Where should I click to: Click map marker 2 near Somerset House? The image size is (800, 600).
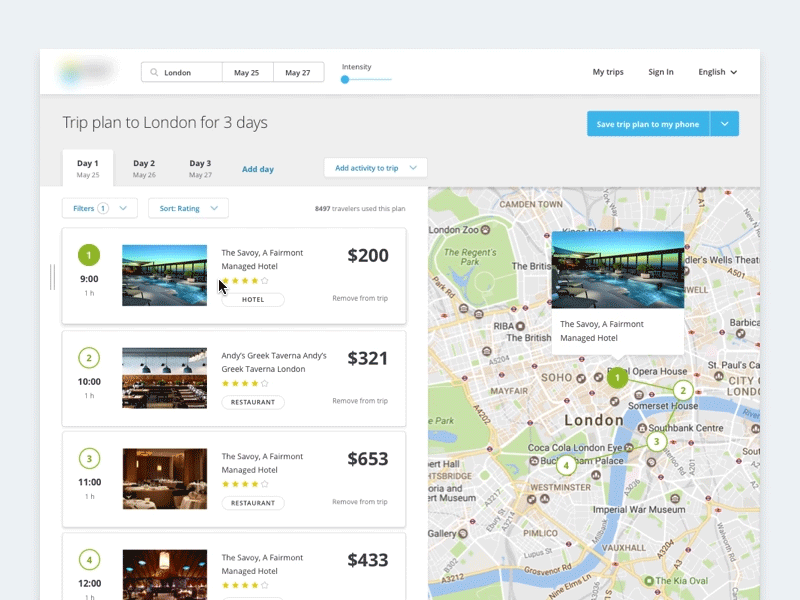683,390
